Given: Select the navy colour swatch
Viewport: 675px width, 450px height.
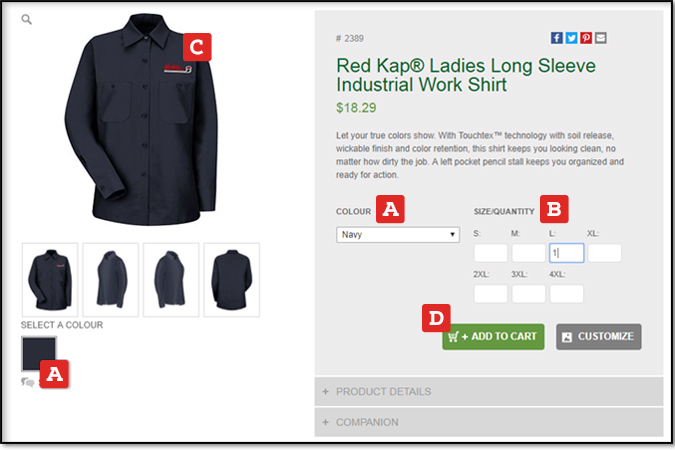Looking at the screenshot, I should (x=39, y=354).
